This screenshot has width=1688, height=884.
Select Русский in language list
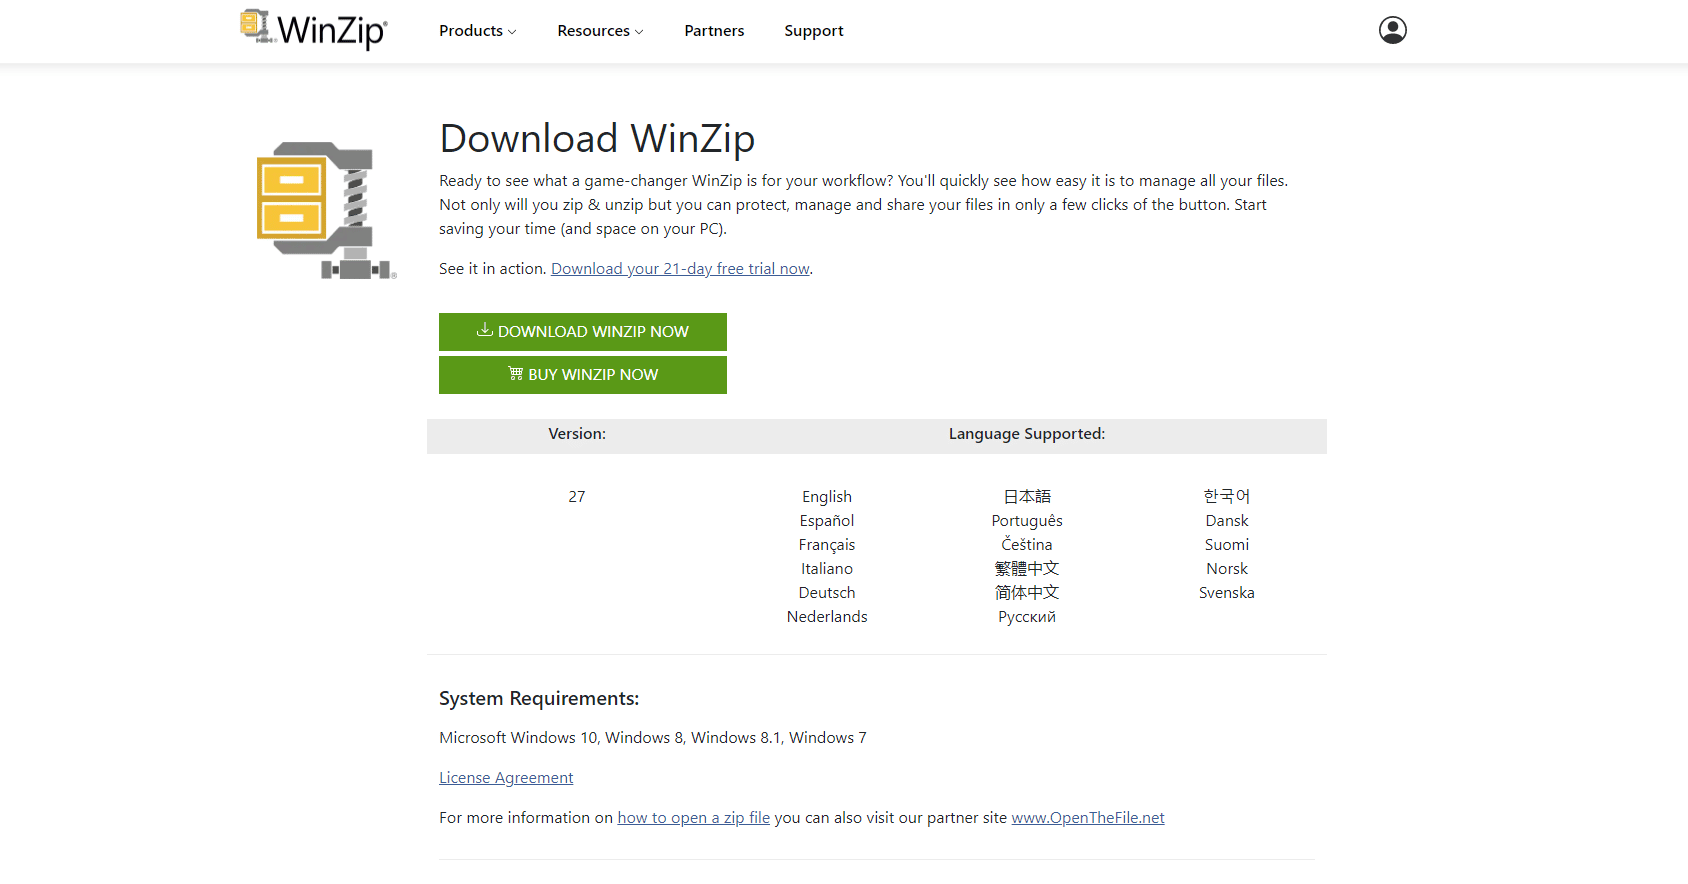pos(1027,617)
